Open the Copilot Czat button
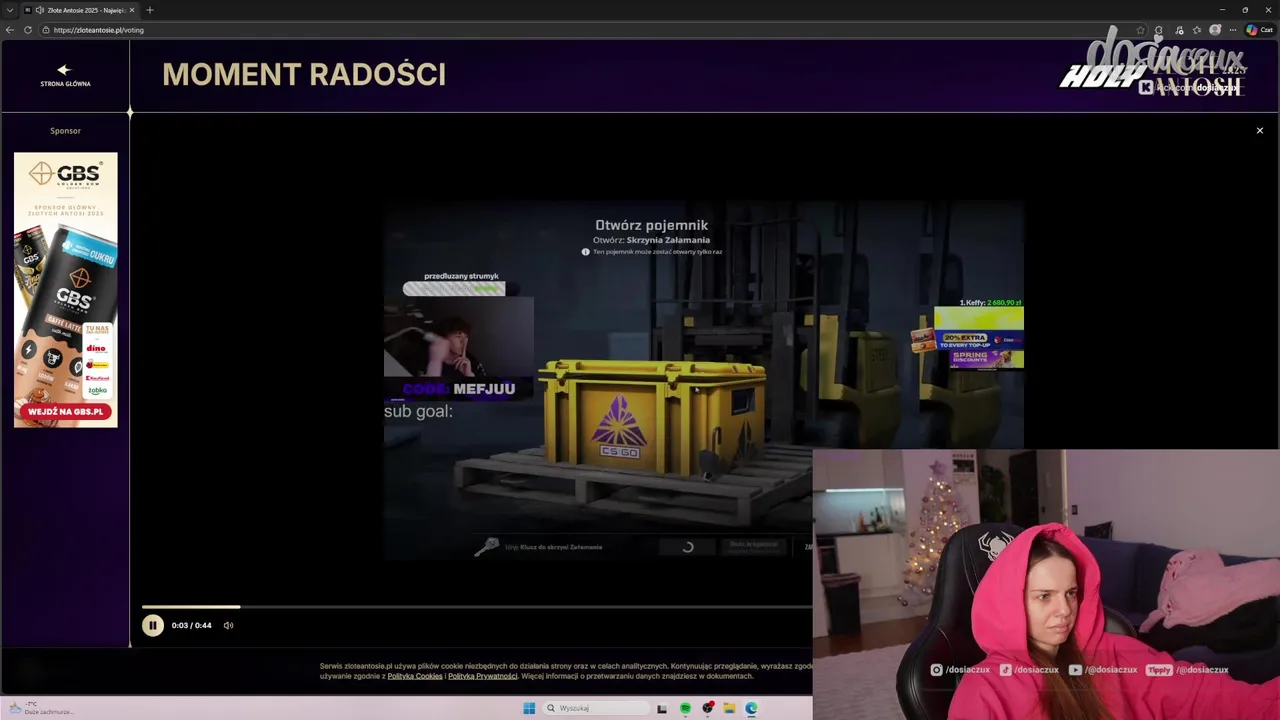 (1259, 30)
